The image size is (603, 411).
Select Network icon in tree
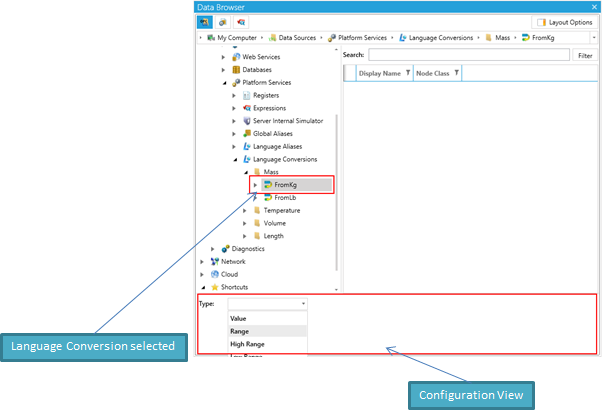(215, 261)
